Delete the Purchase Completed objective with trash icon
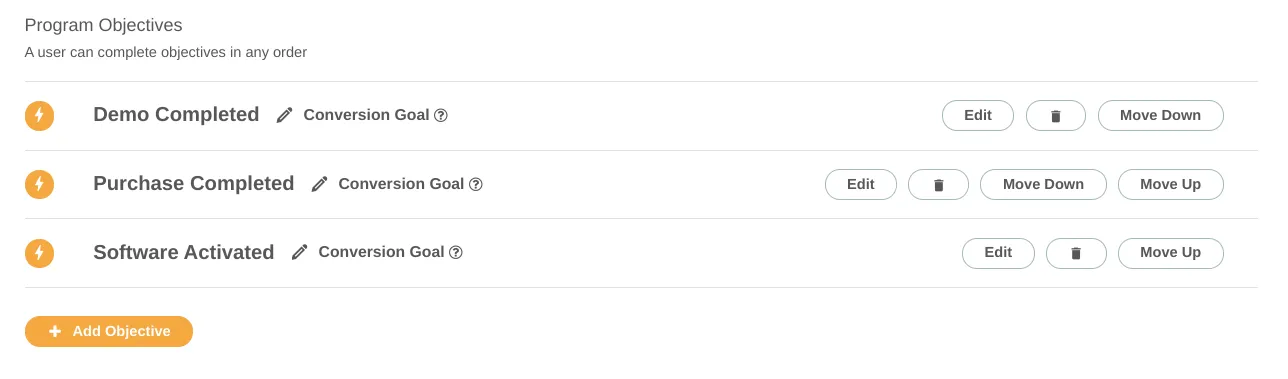The height and width of the screenshot is (379, 1288). 938,185
